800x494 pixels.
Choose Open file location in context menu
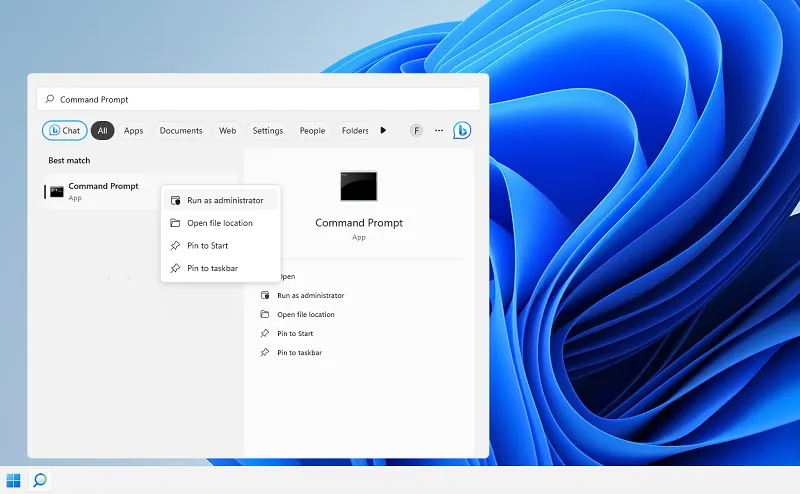[x=221, y=223]
